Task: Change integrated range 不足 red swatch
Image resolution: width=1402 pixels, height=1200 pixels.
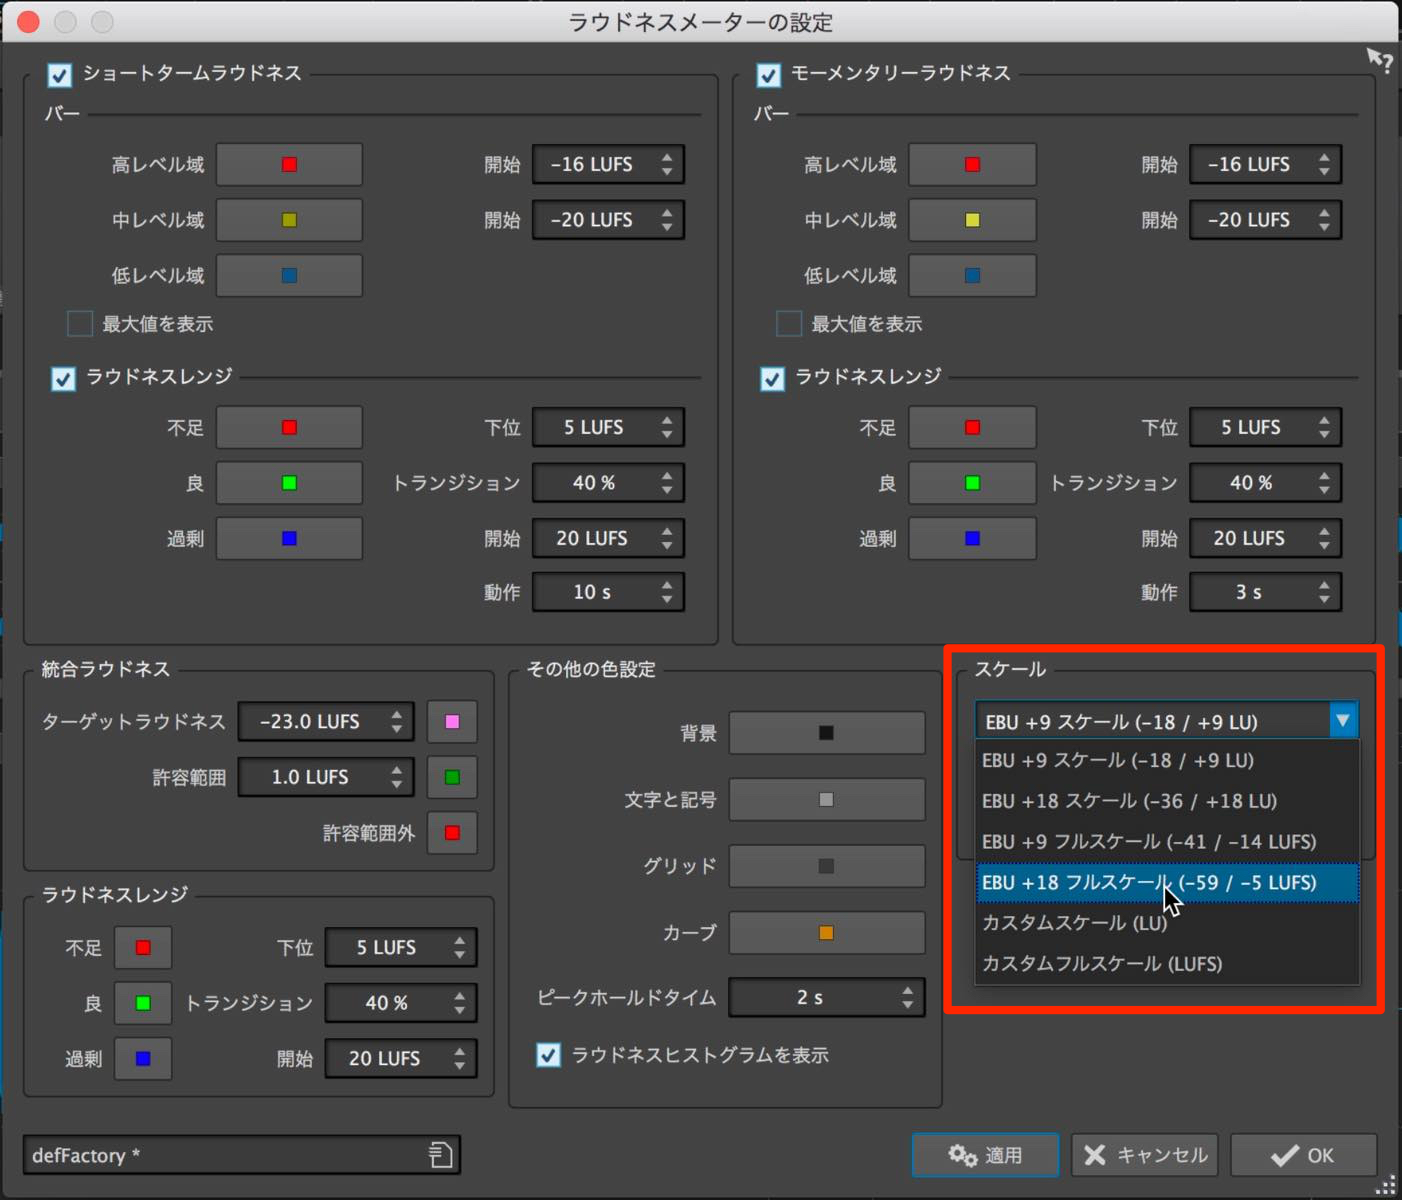Action: [143, 948]
